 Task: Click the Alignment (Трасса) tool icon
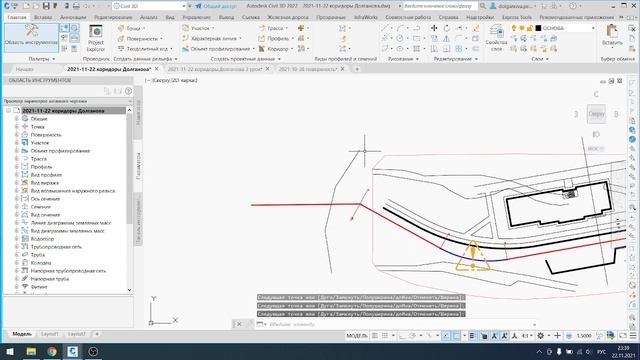click(262, 28)
